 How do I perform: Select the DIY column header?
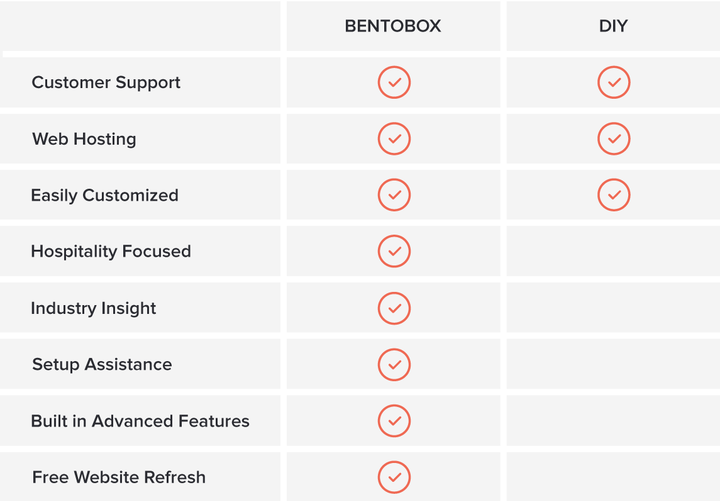pyautogui.click(x=613, y=26)
